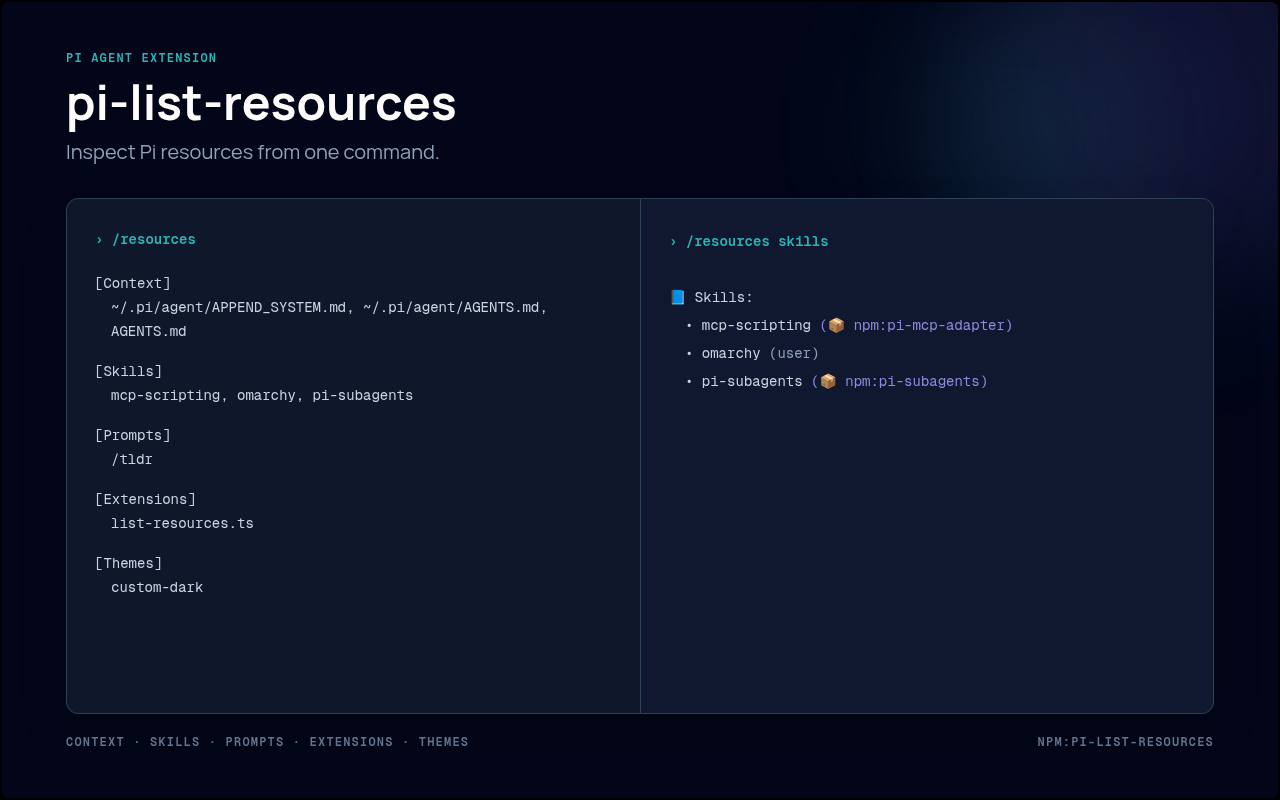Select the "[Skills]" section header

click(128, 372)
